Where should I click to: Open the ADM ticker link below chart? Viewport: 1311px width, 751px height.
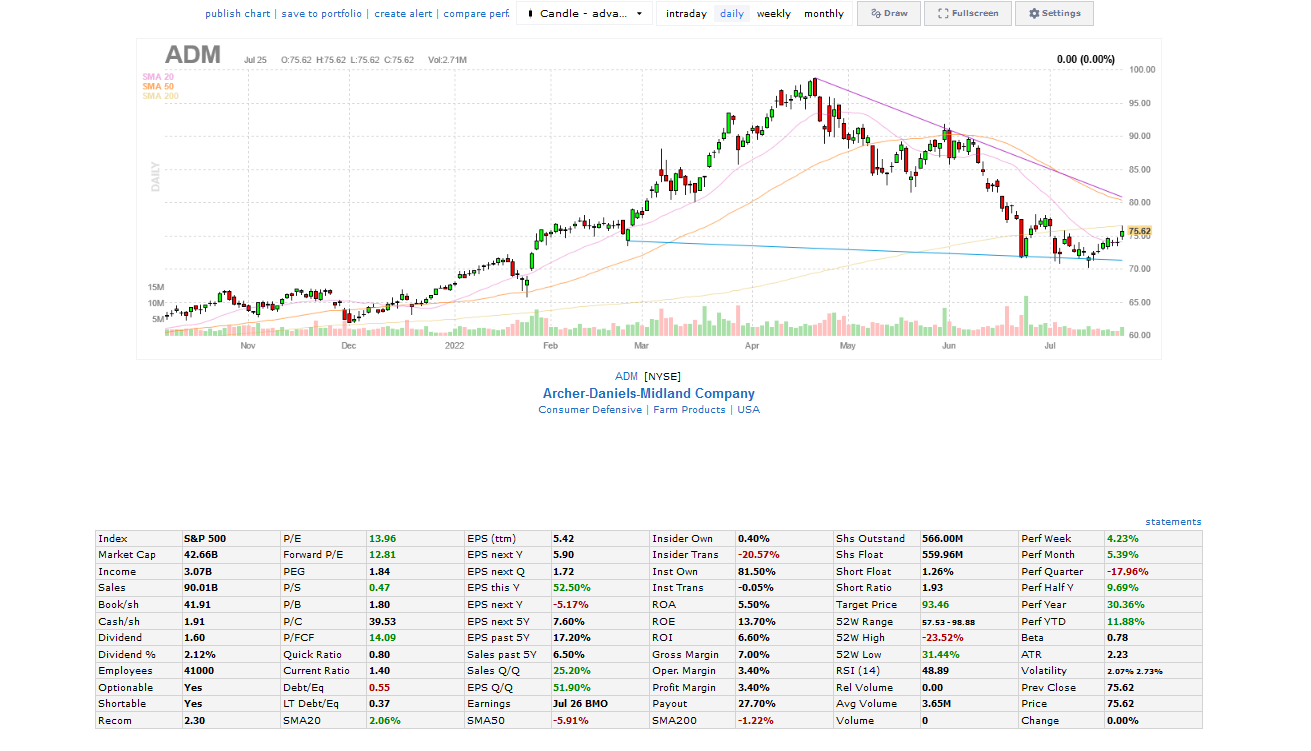tap(626, 376)
